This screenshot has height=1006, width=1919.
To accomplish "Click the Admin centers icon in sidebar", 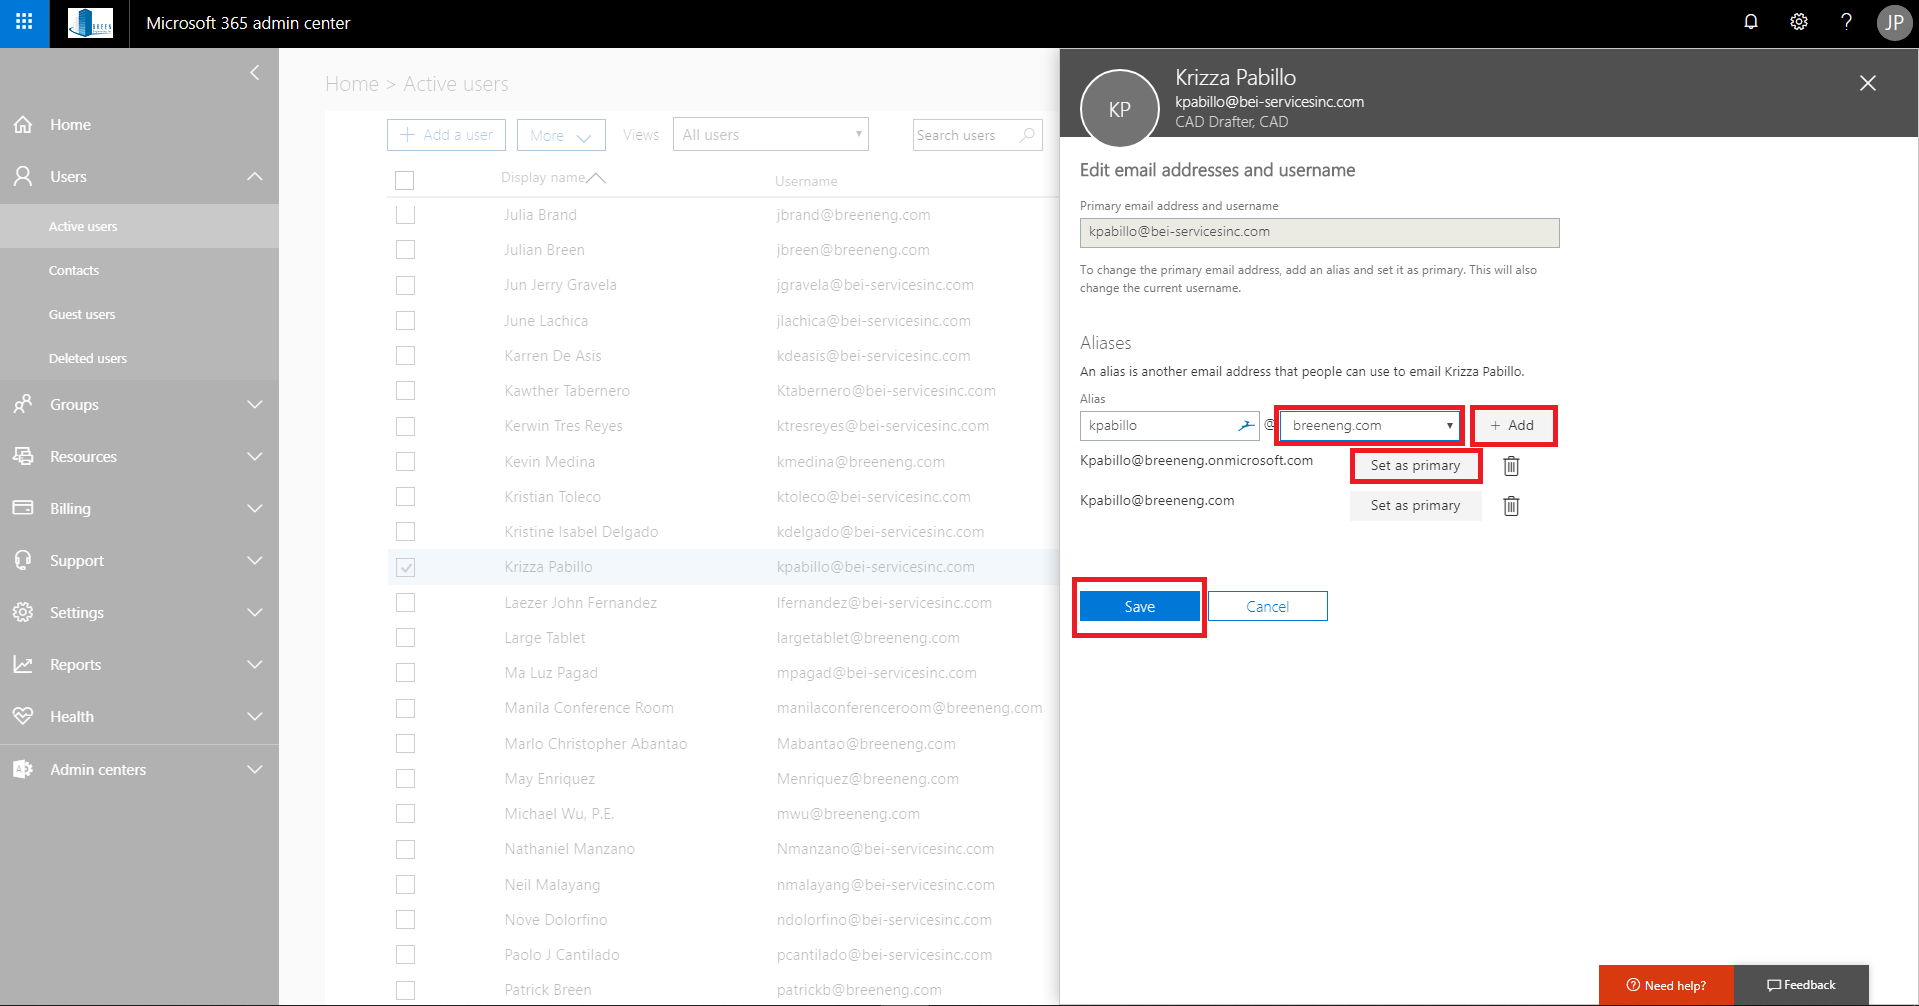I will [x=23, y=769].
